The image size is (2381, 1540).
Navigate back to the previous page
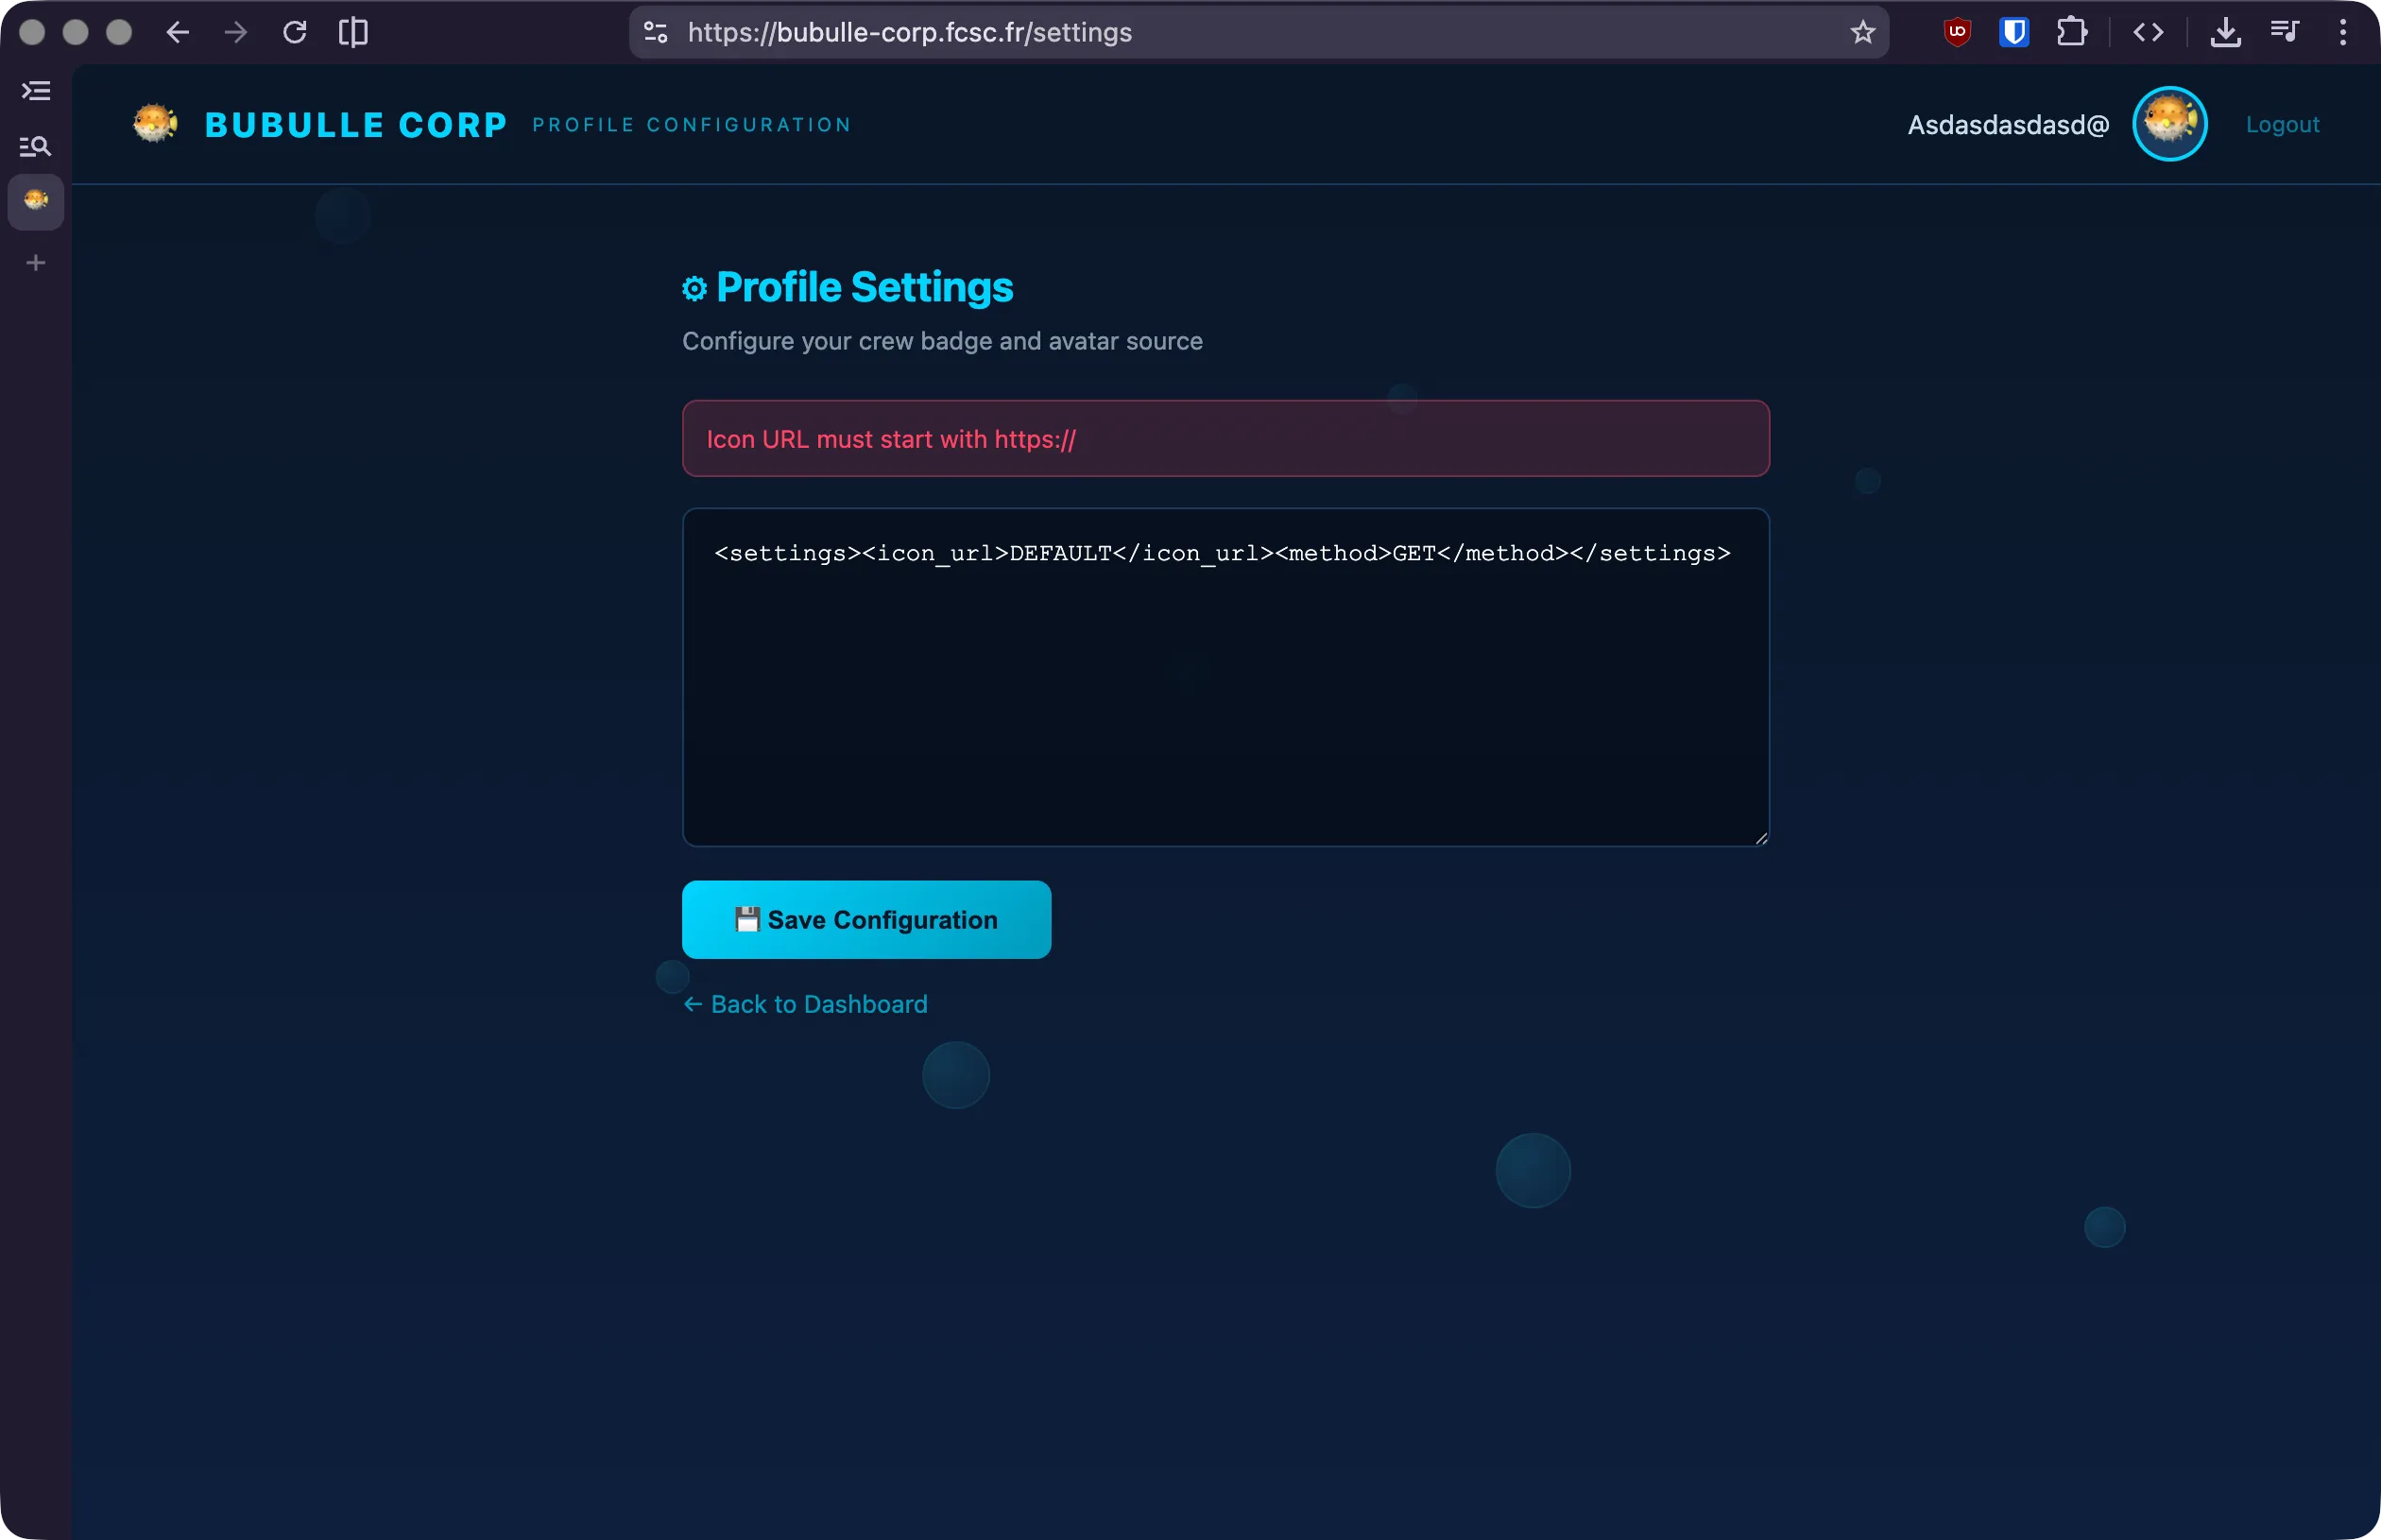tap(176, 32)
